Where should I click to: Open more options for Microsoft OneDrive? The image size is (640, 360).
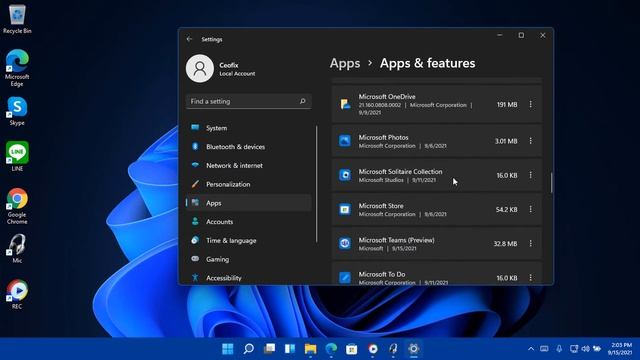(x=531, y=104)
